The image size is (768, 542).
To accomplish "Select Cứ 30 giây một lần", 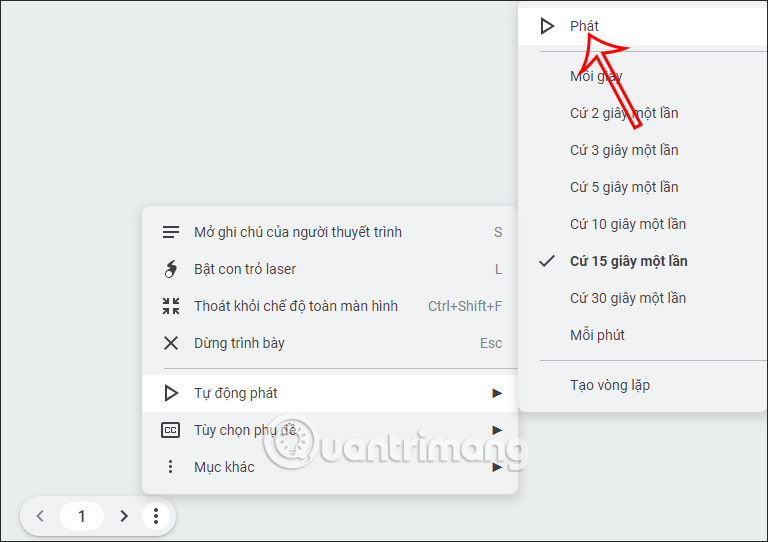I will click(643, 298).
